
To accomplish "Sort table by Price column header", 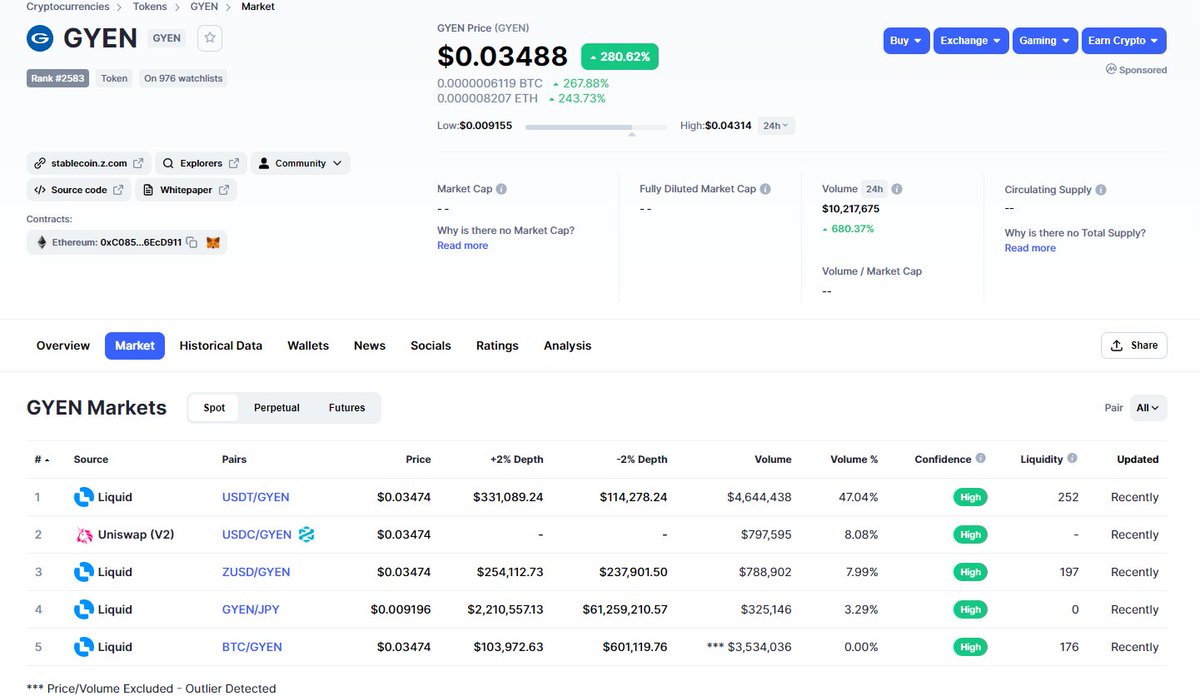I will pos(418,459).
